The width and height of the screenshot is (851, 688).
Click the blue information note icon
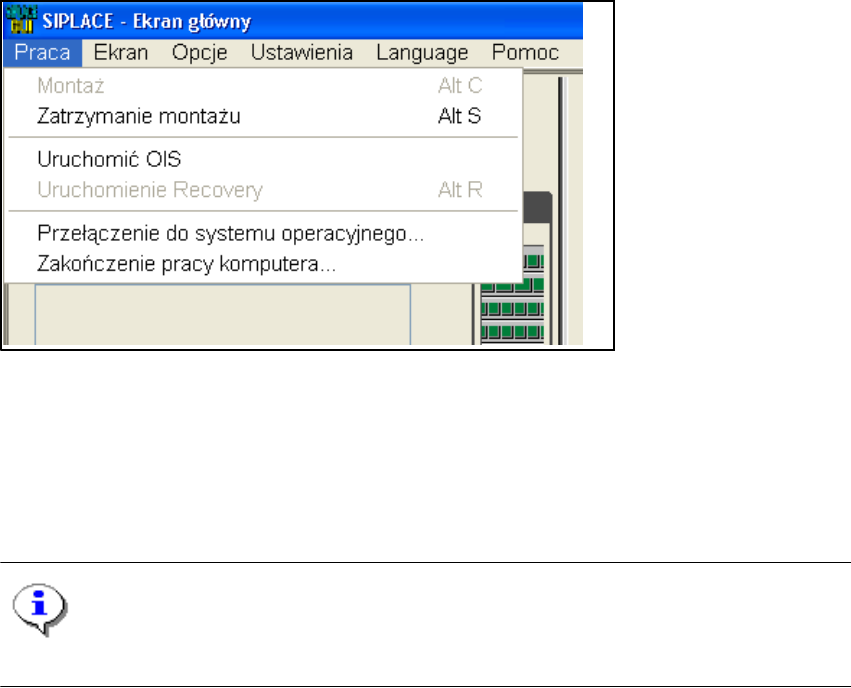(x=40, y=609)
